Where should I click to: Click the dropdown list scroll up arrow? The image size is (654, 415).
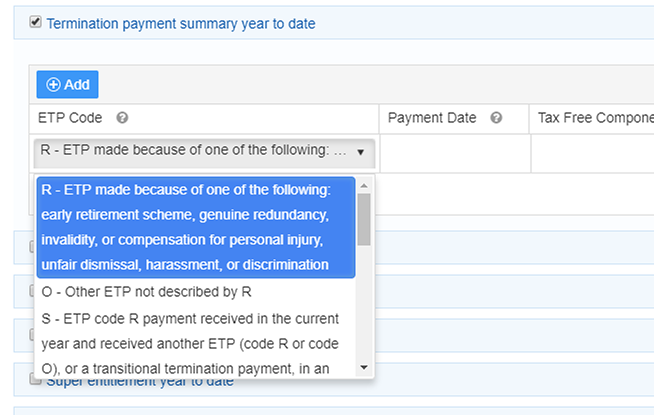pyautogui.click(x=364, y=185)
